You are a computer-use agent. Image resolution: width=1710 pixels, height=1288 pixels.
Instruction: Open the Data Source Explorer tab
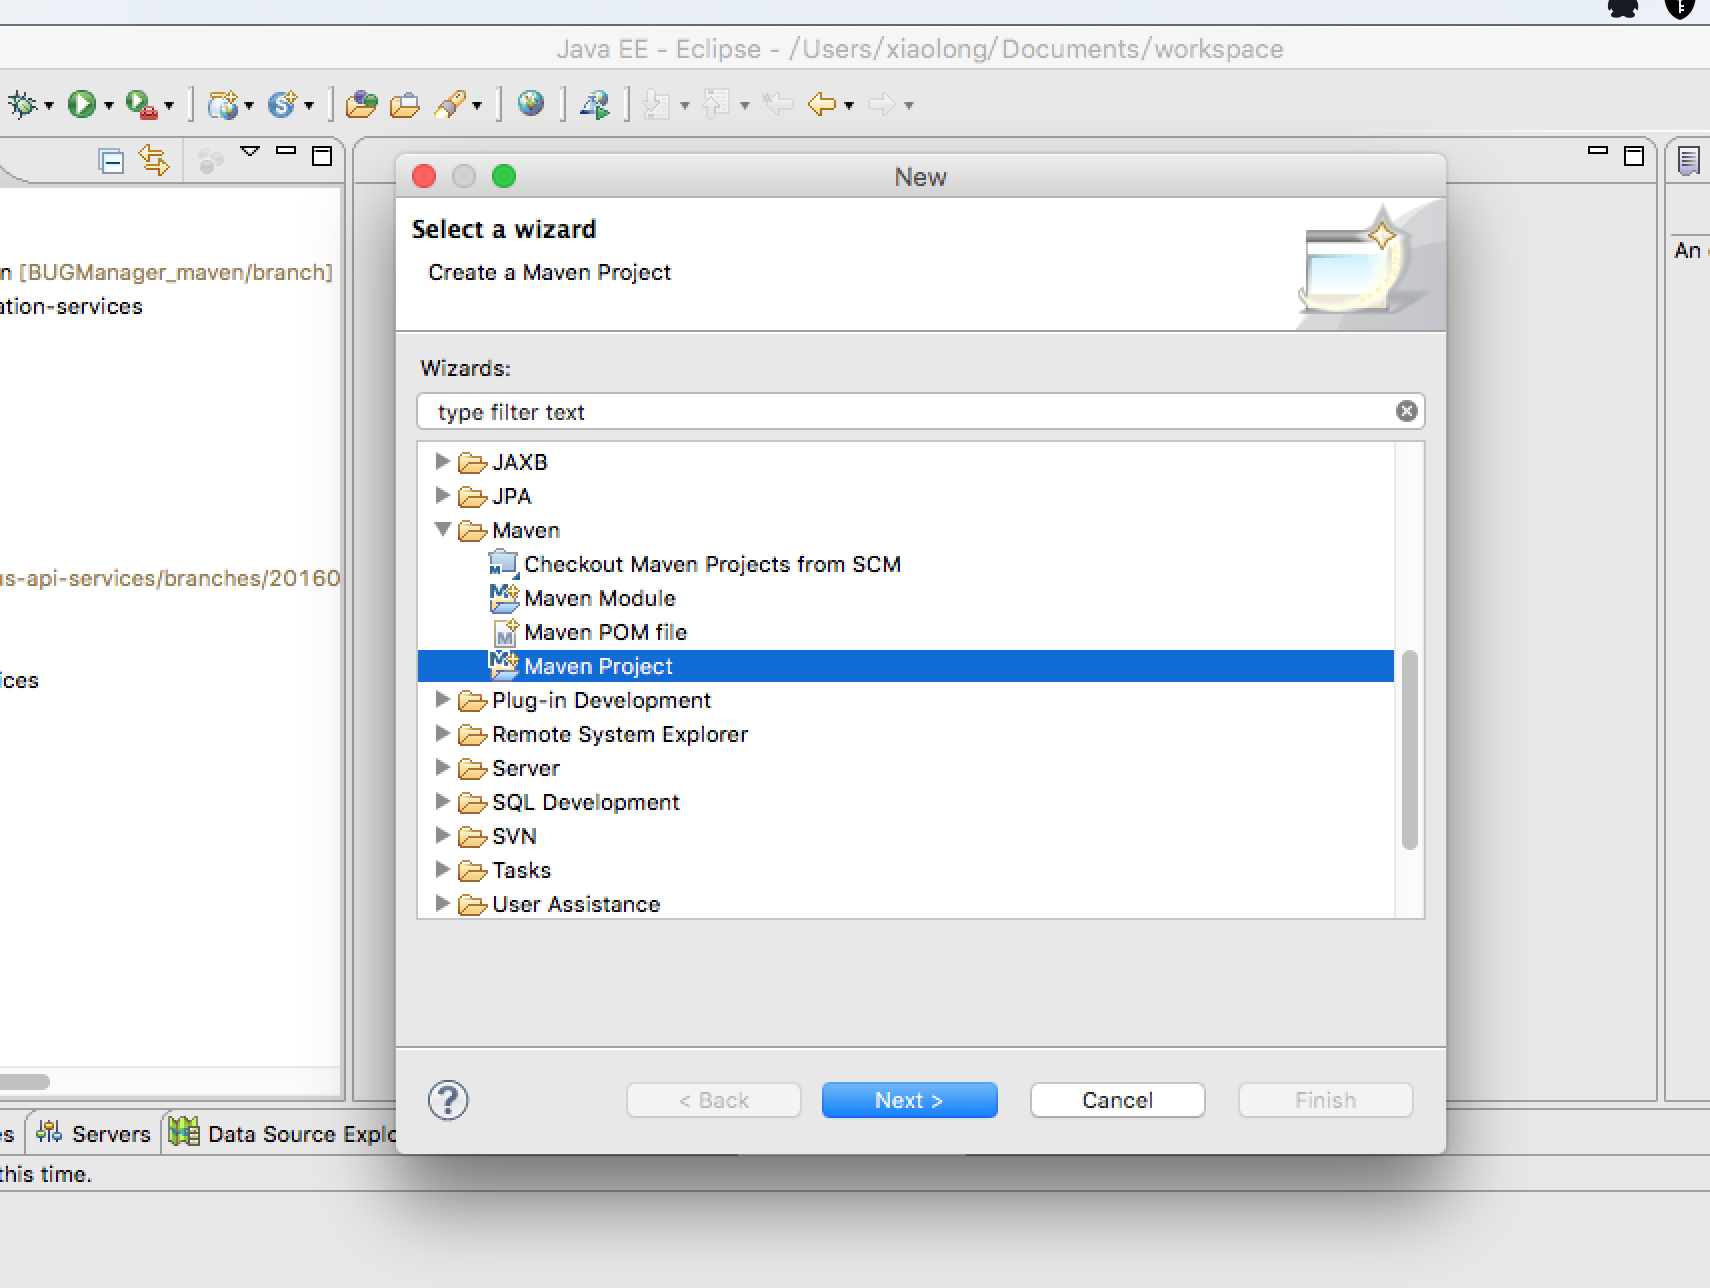pos(285,1133)
